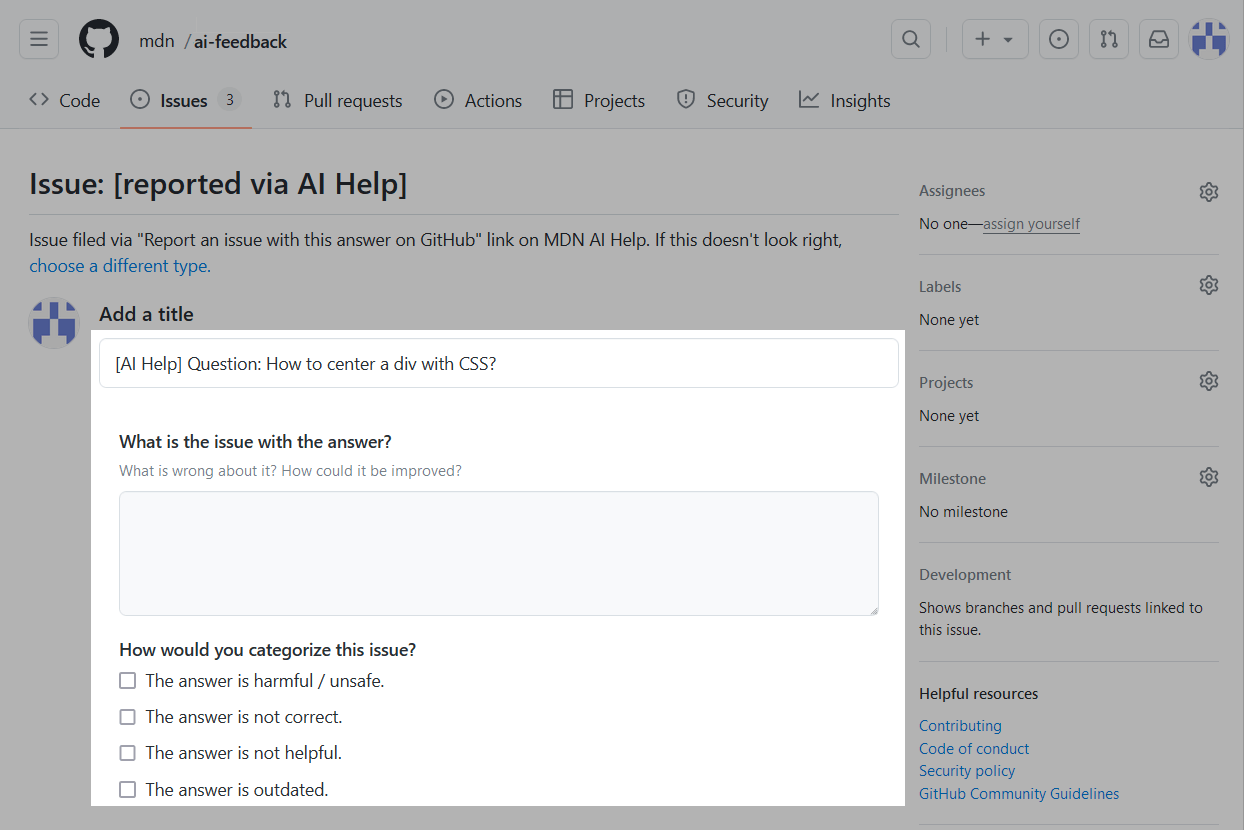Check 'The answer is harmful / unsafe'
1244x830 pixels.
128,681
